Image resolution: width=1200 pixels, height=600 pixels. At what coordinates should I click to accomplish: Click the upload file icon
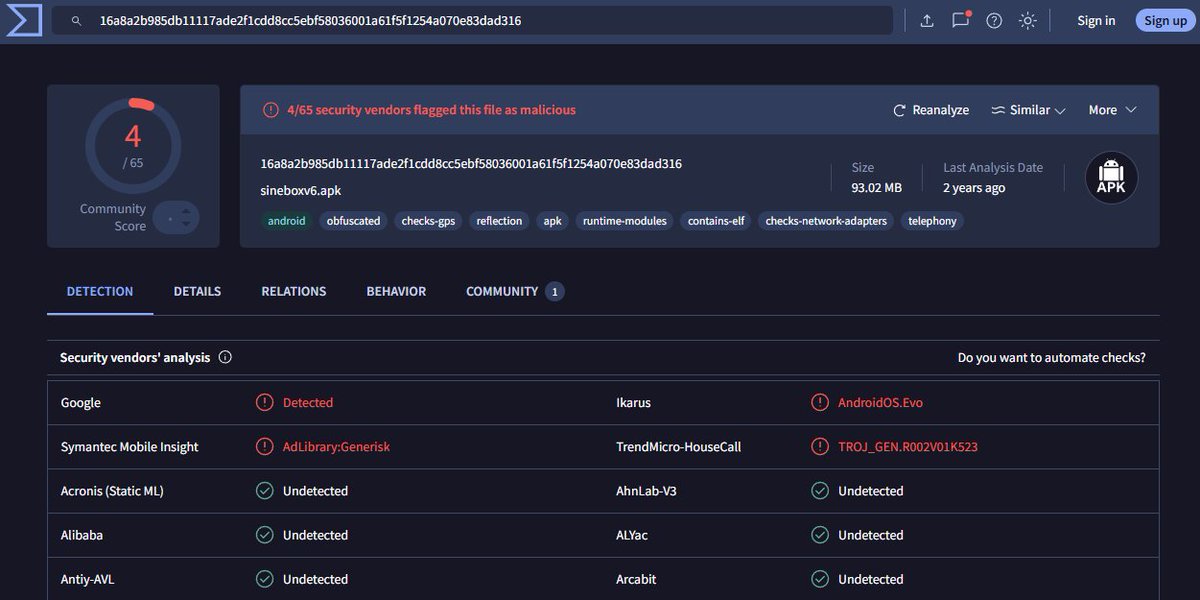[x=927, y=21]
